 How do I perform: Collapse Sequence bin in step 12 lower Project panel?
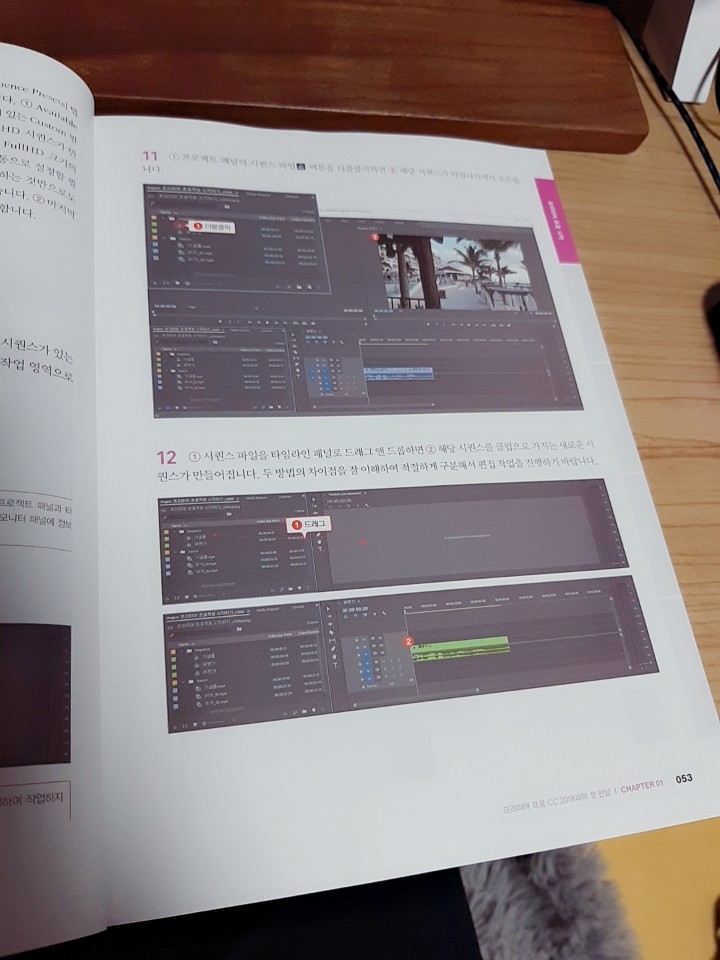point(182,651)
